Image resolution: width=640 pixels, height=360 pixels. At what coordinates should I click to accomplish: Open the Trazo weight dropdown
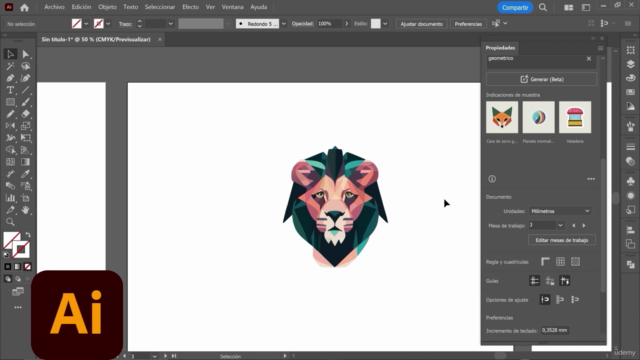(171, 24)
